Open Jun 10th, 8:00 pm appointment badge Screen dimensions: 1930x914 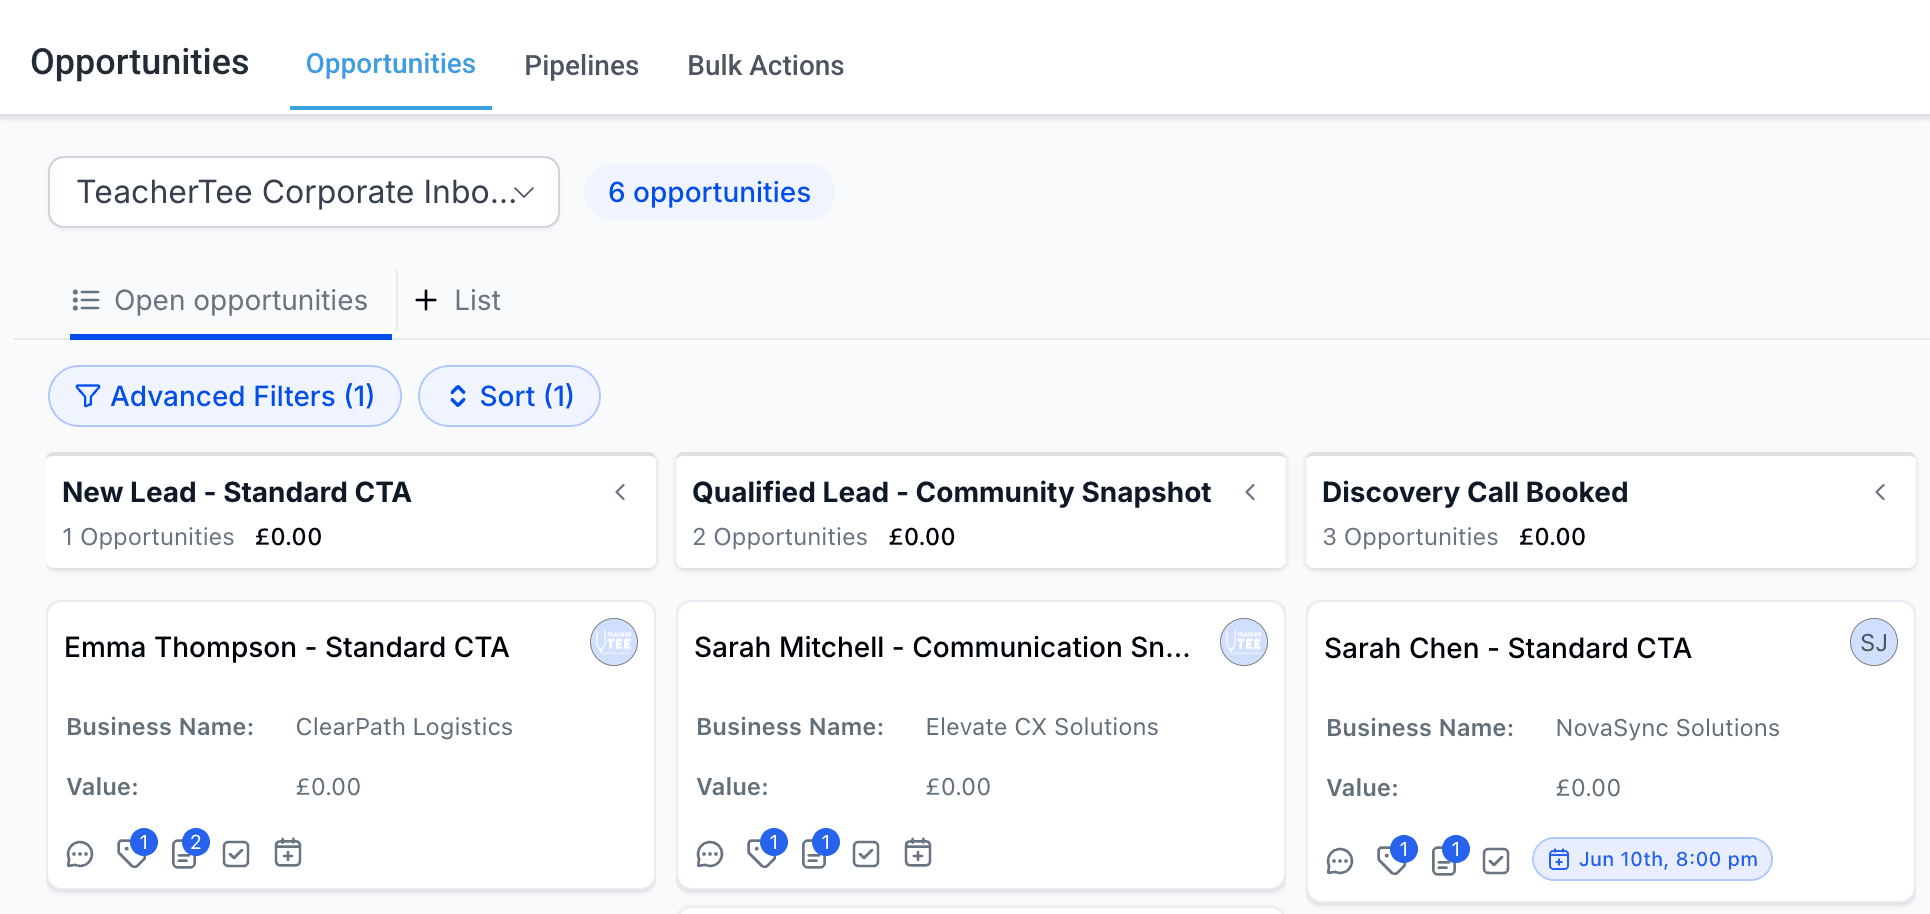(x=1652, y=859)
